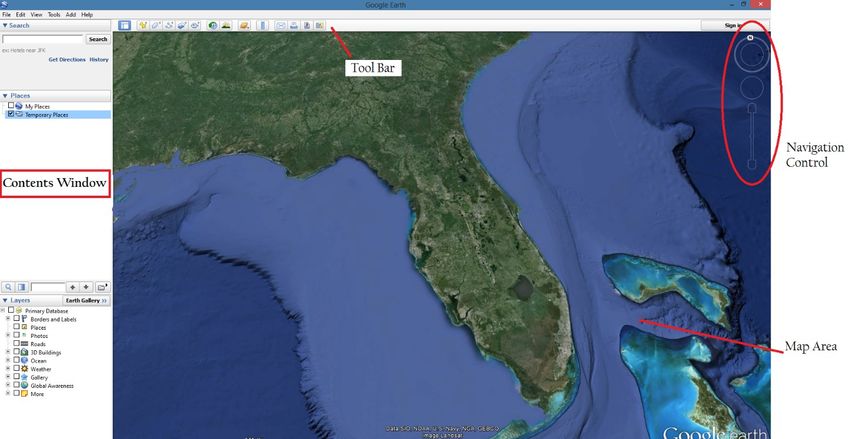Viewport: 850px width, 439px height.
Task: Expand the Weather tree node
Action: tap(8, 369)
